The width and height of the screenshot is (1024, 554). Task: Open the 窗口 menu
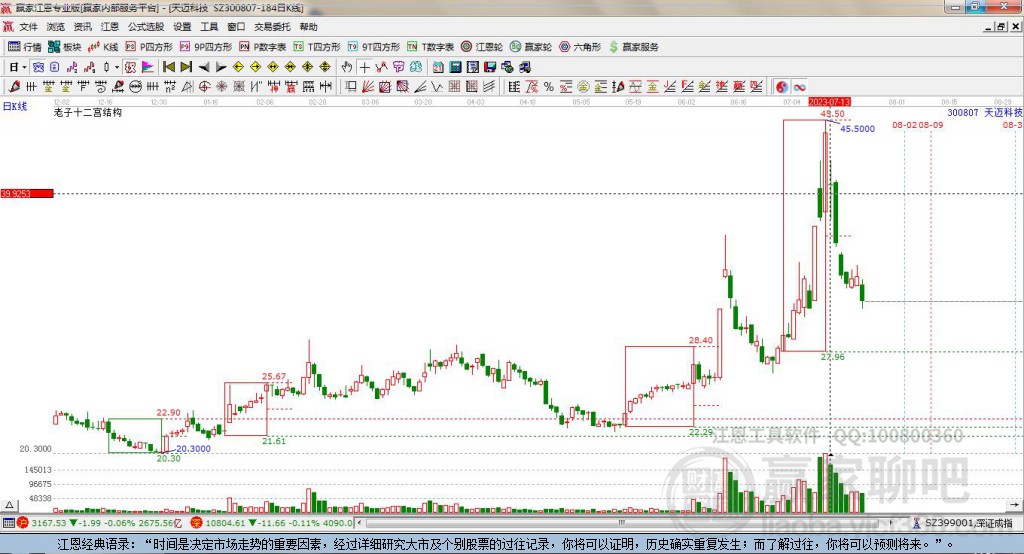[236, 27]
